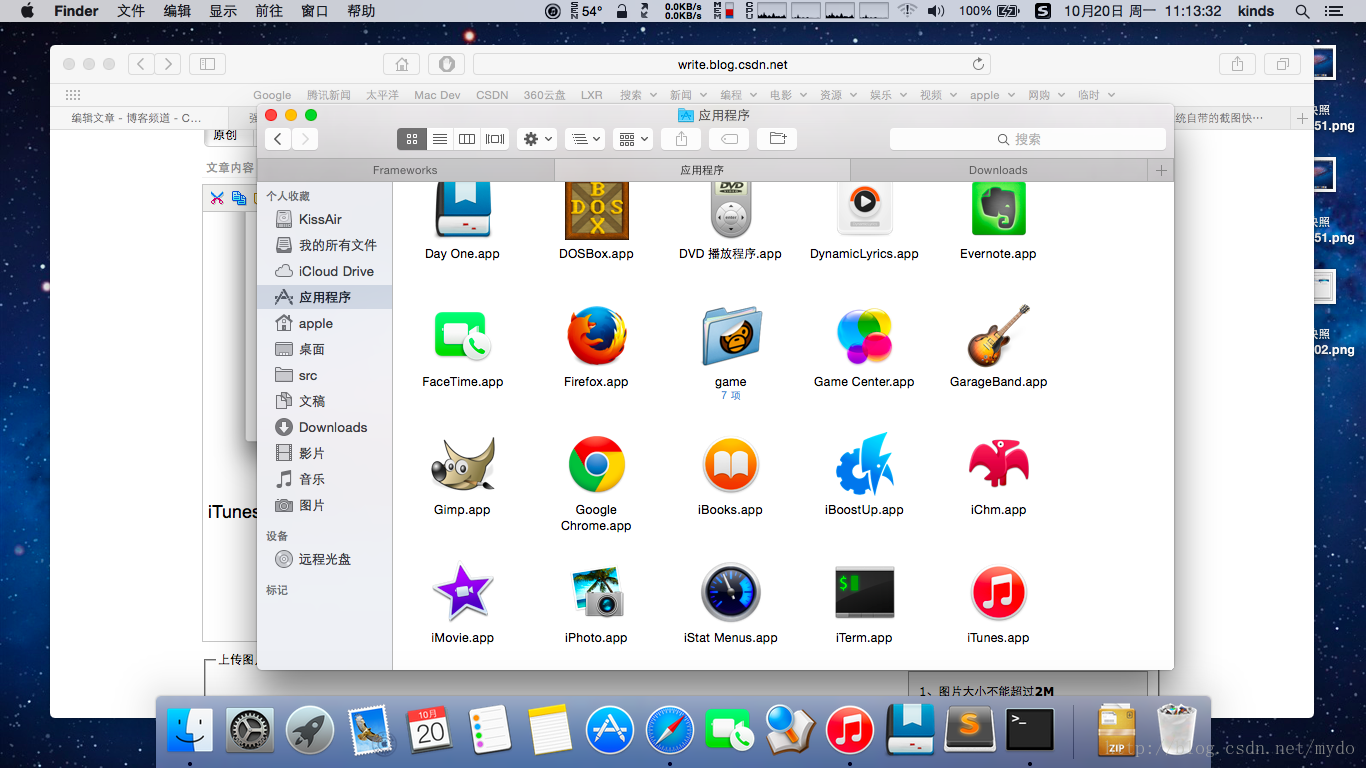Click Finder search field
The image size is (1366, 768).
pyautogui.click(x=1028, y=139)
